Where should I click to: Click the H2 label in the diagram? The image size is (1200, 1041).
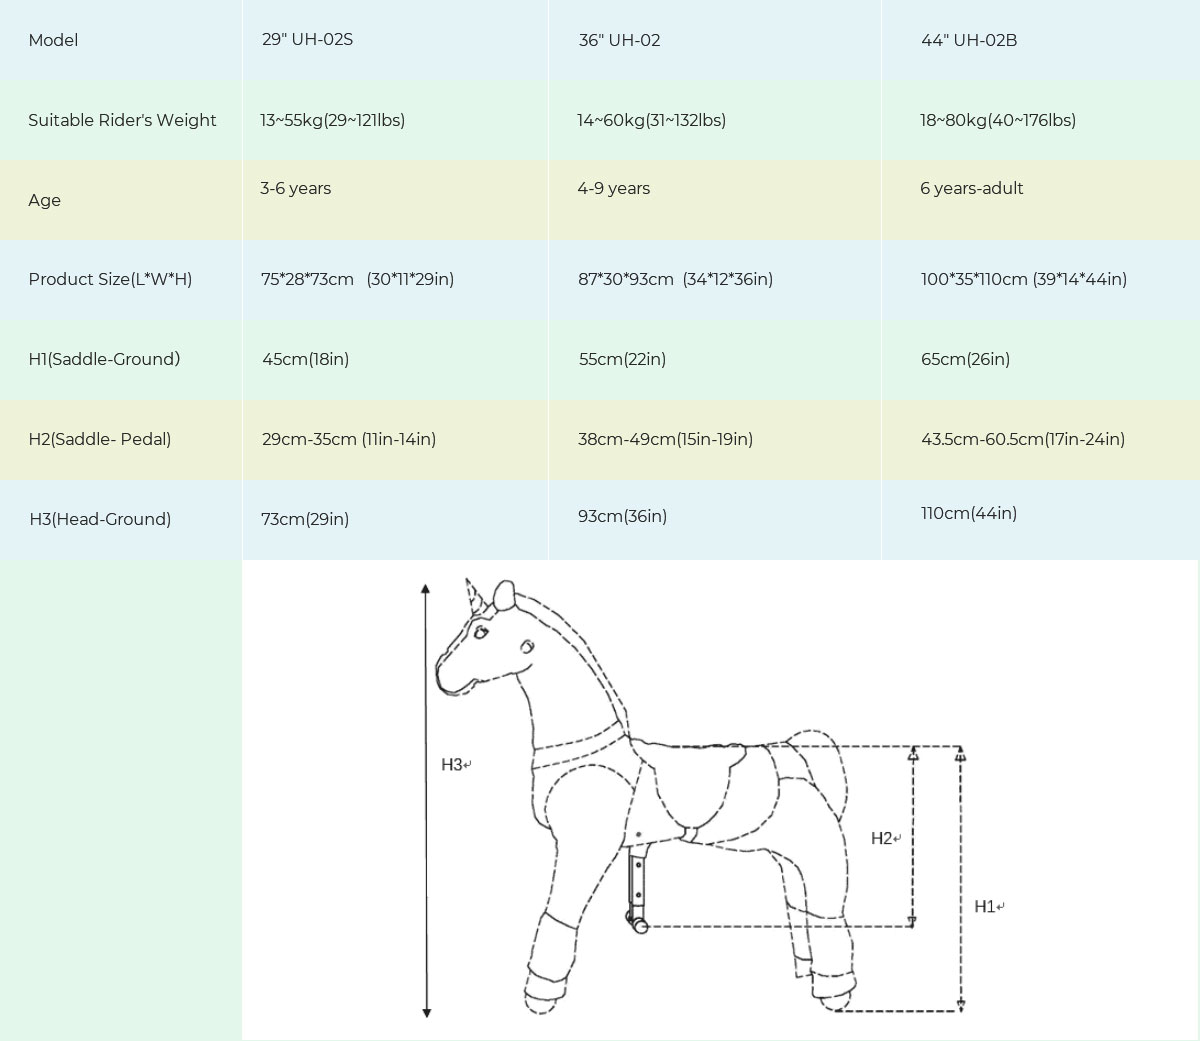point(883,839)
